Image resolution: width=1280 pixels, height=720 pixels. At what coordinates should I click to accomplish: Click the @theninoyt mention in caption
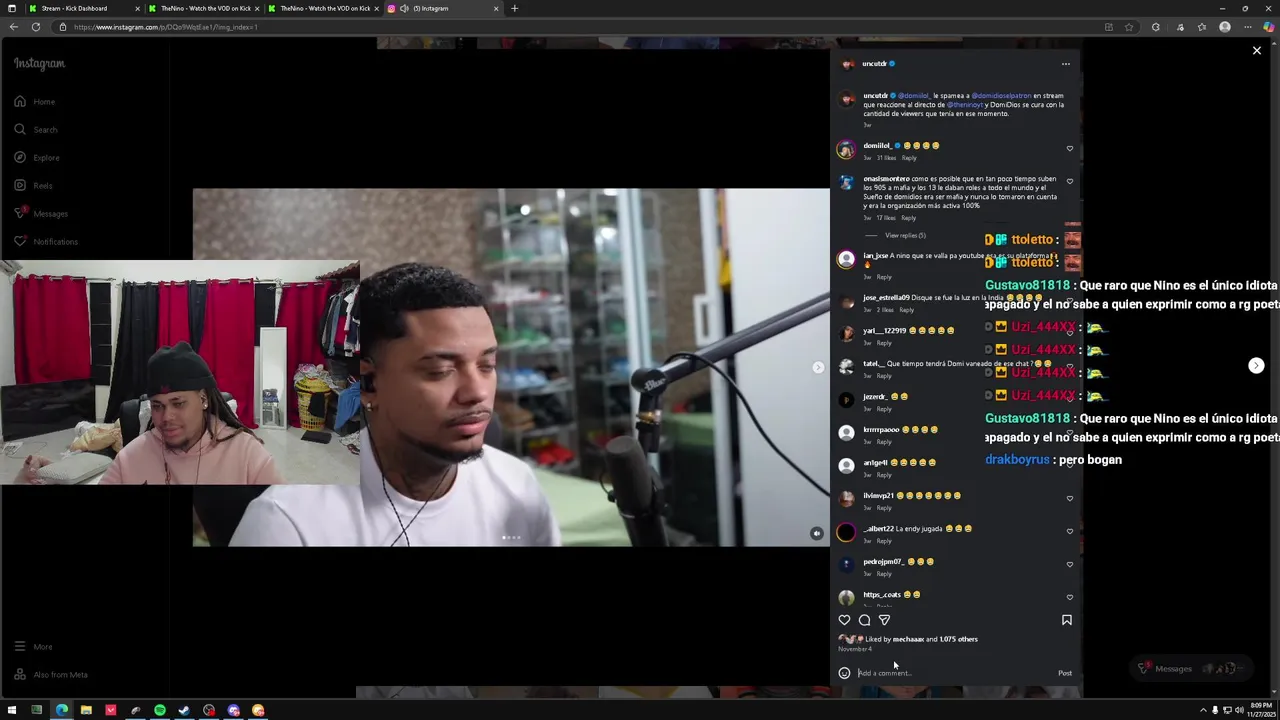(965, 105)
